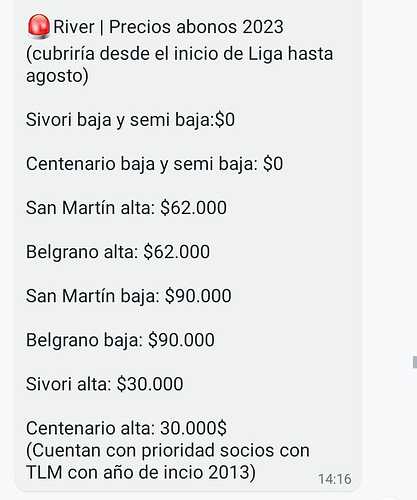Click the $0 price after Centenario baja
The height and width of the screenshot is (500, 417).
(273, 164)
